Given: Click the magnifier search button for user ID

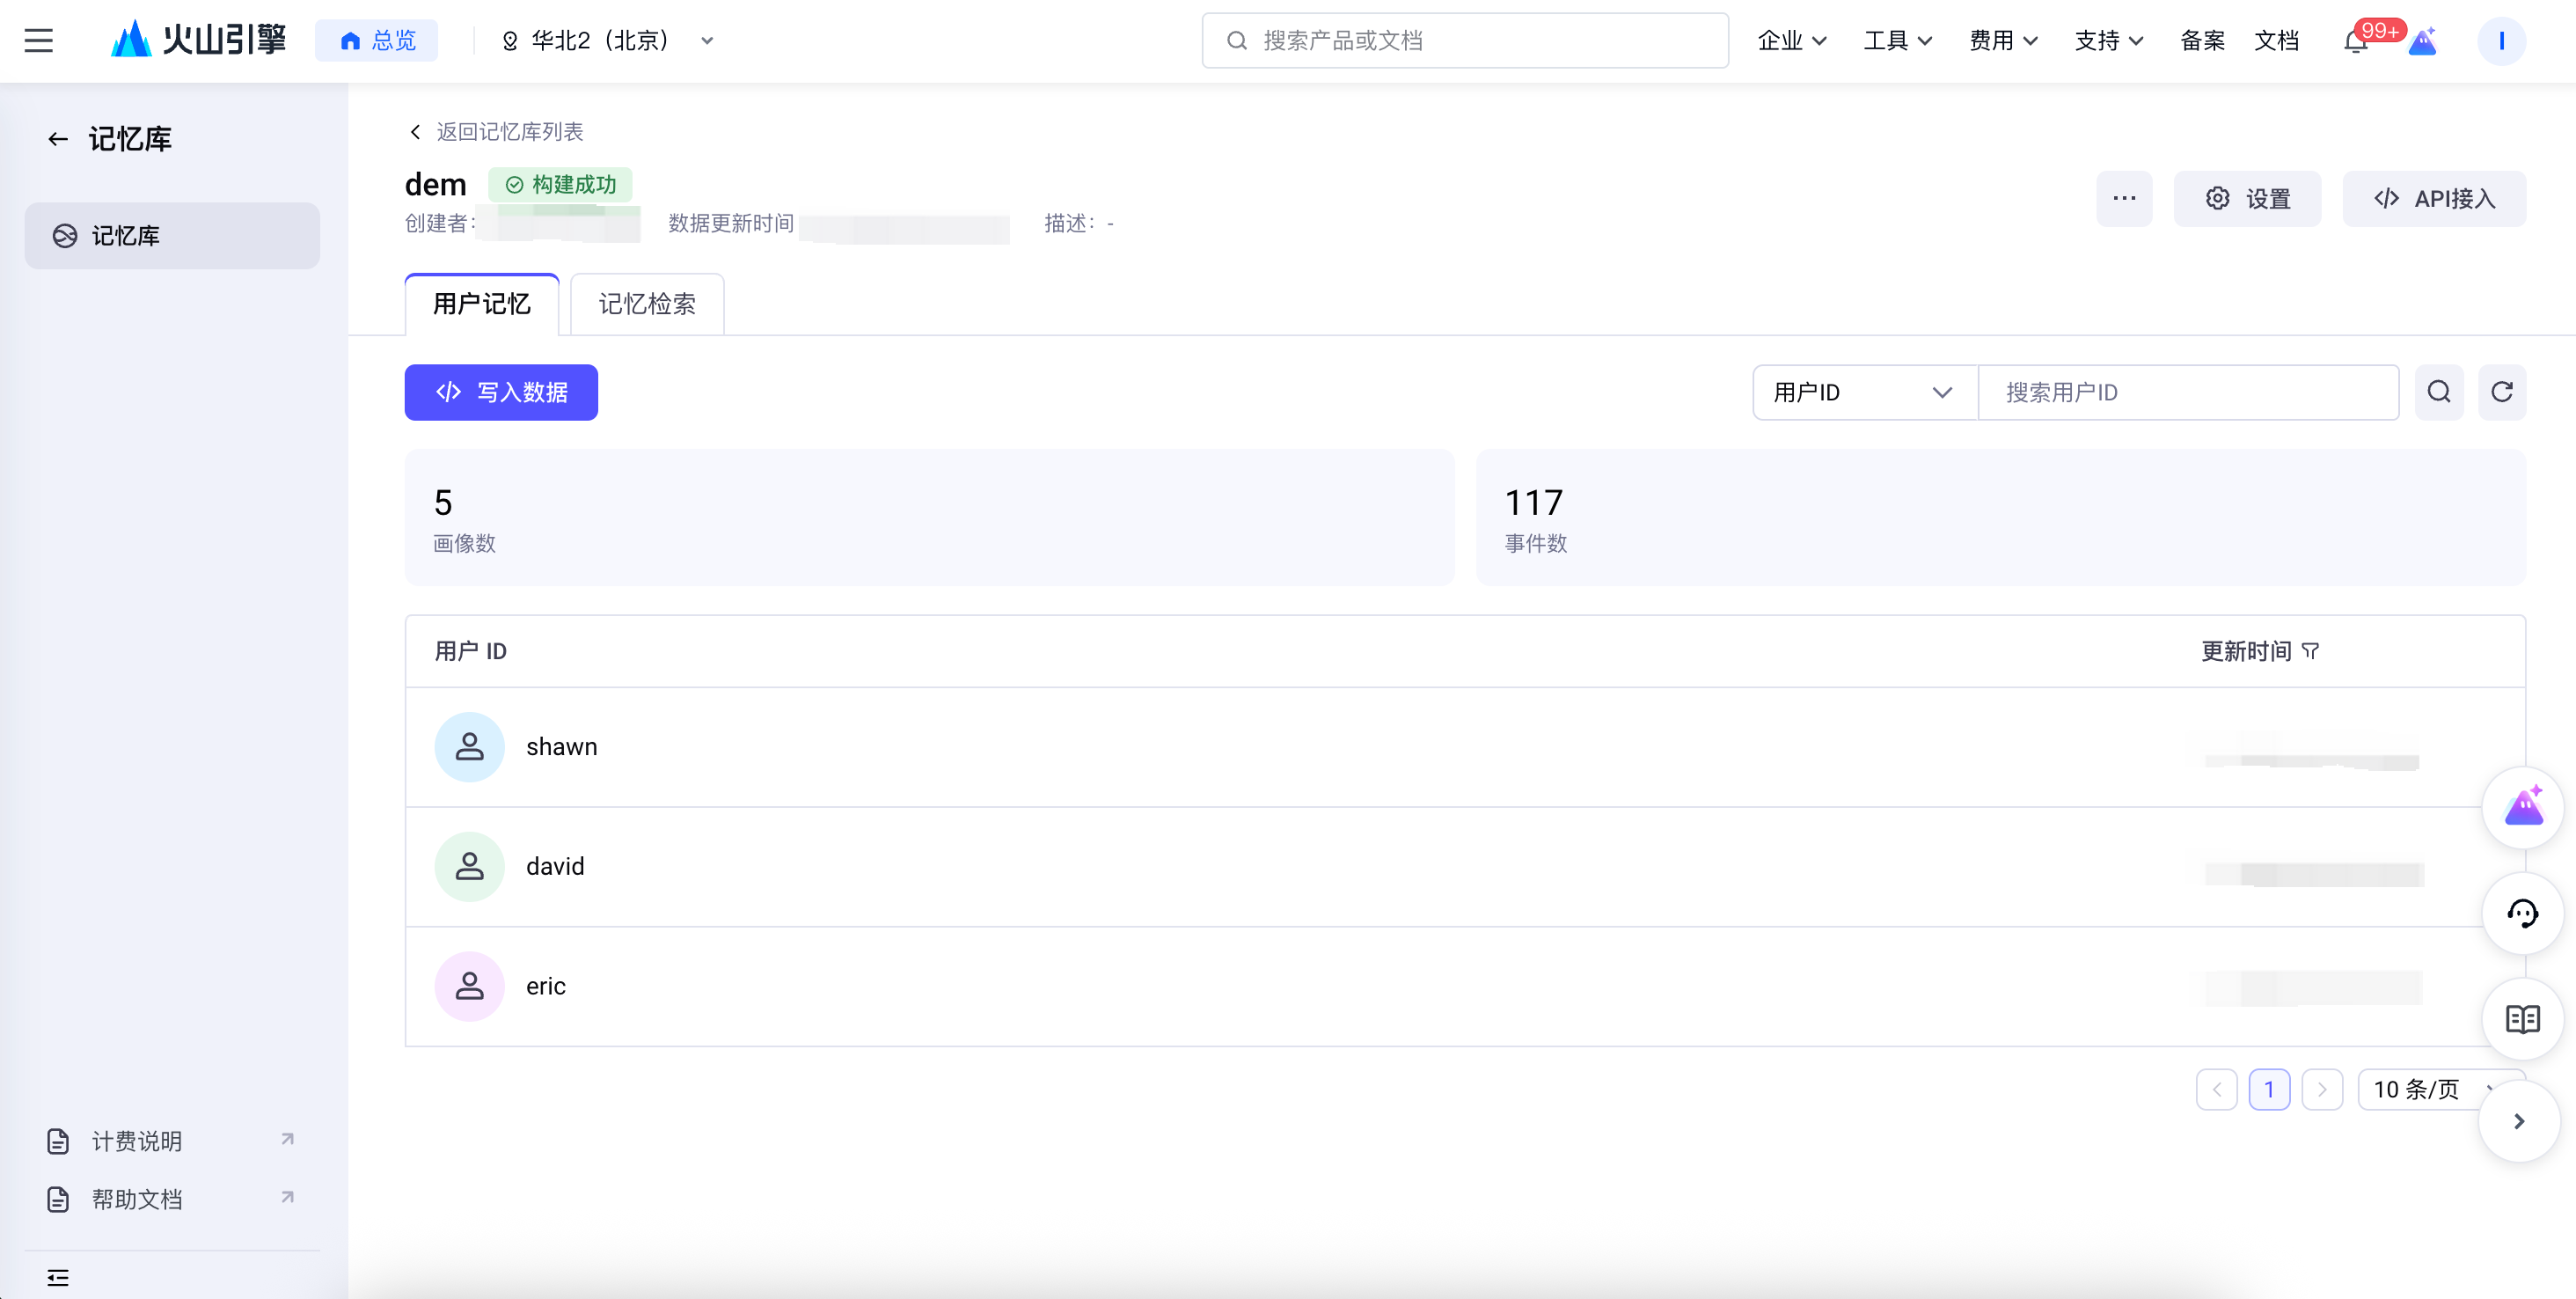Looking at the screenshot, I should point(2438,392).
